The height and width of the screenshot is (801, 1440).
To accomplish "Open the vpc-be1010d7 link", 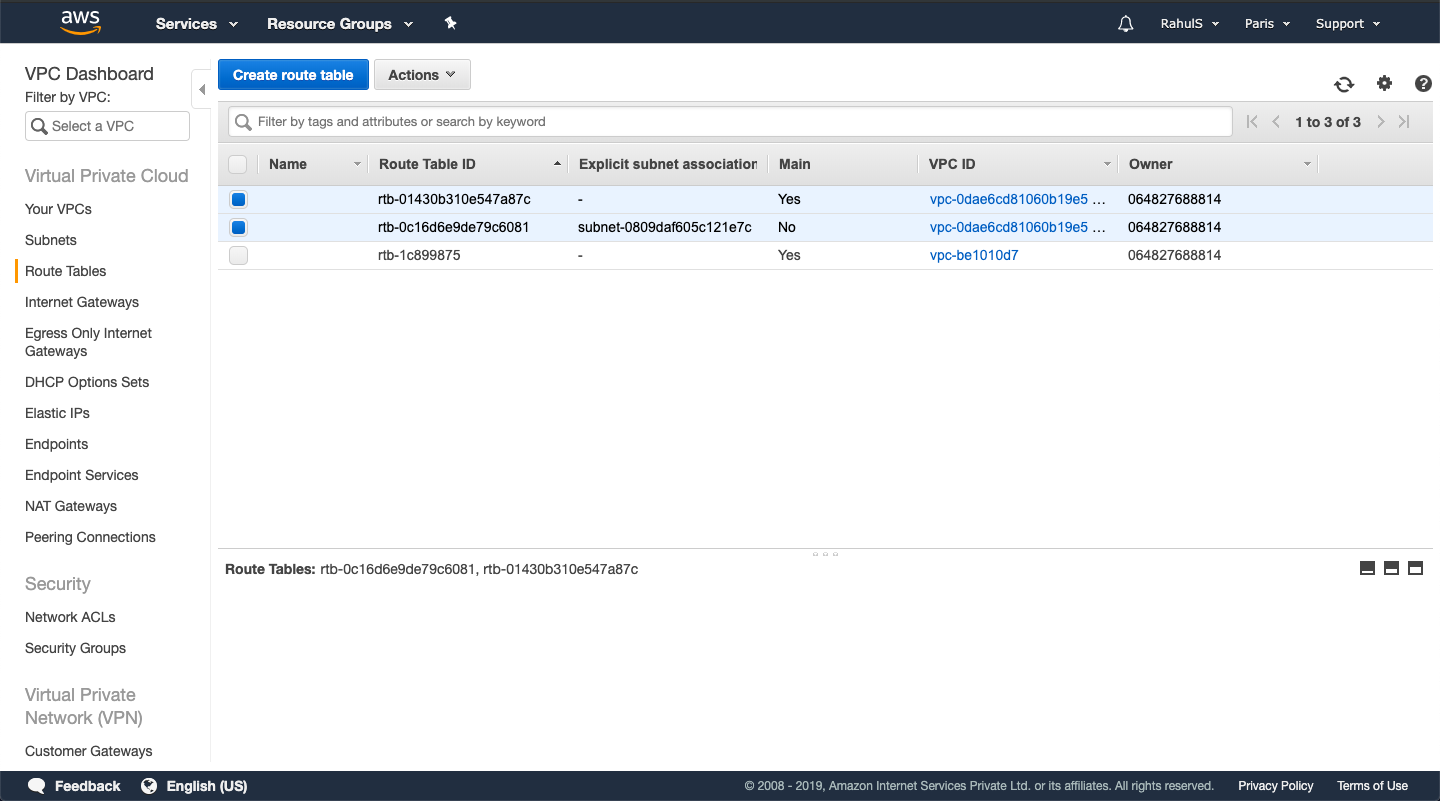I will (x=974, y=255).
